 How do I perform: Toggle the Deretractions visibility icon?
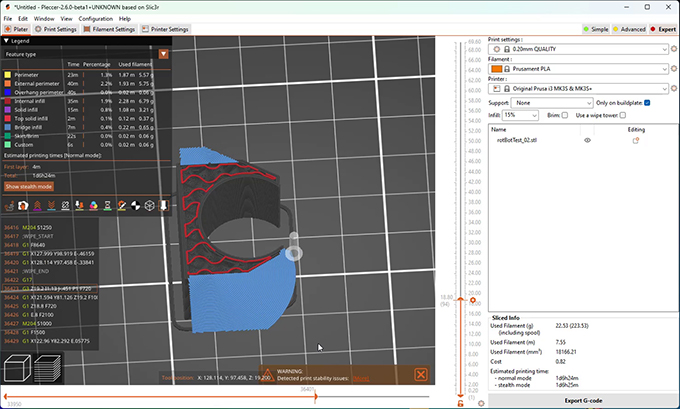pyautogui.click(x=51, y=206)
